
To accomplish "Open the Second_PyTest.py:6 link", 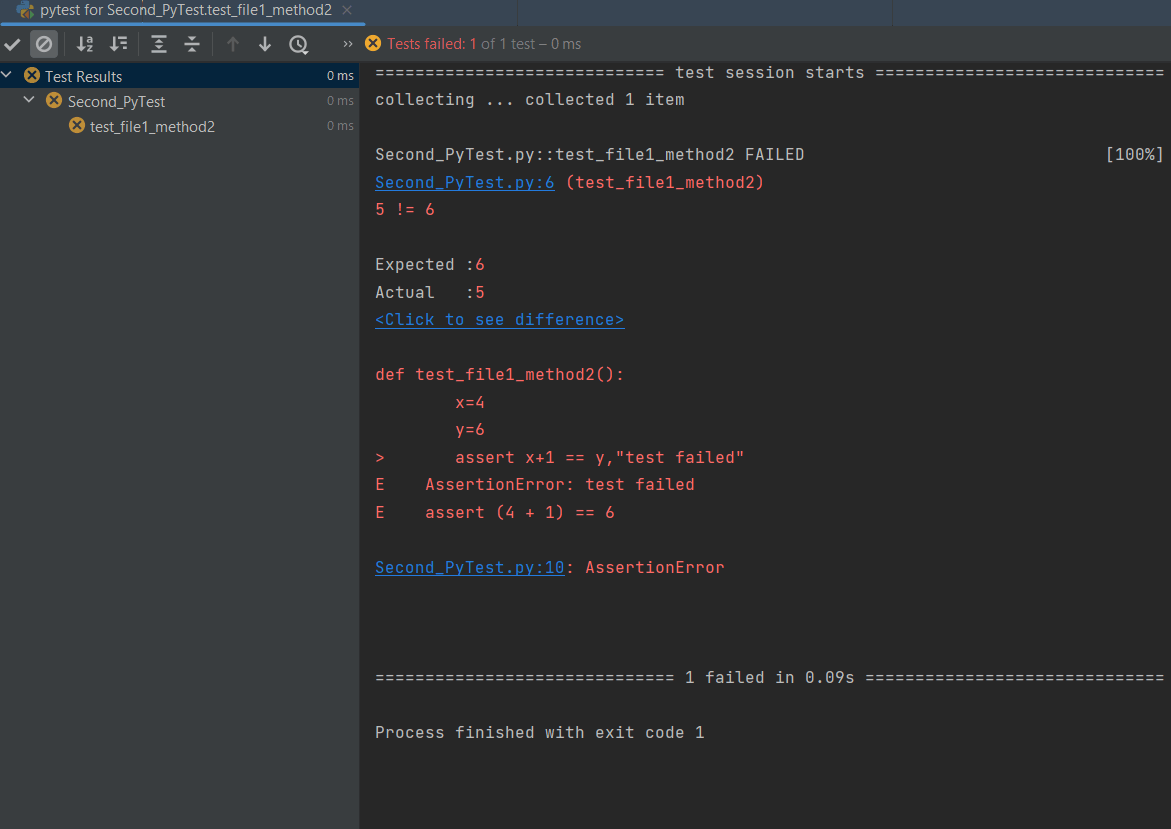I will coord(464,182).
